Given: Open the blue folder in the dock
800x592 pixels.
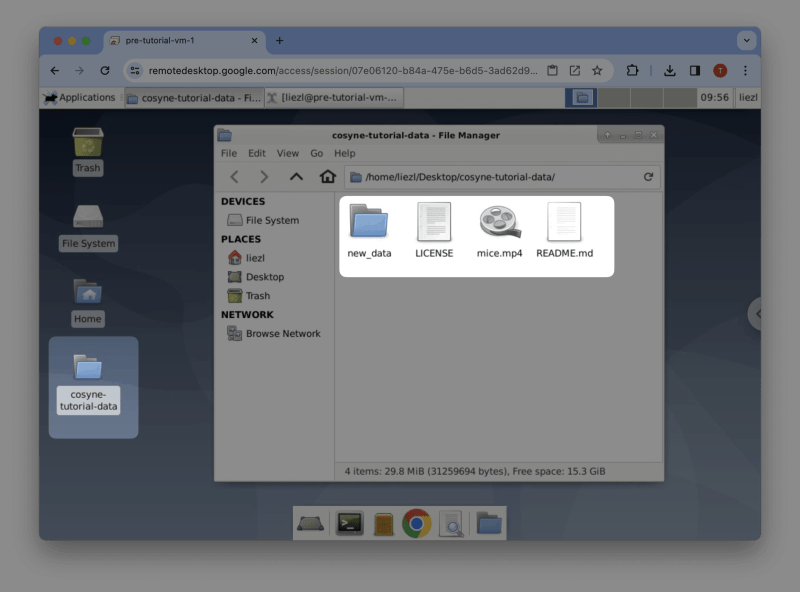Looking at the screenshot, I should pyautogui.click(x=489, y=523).
